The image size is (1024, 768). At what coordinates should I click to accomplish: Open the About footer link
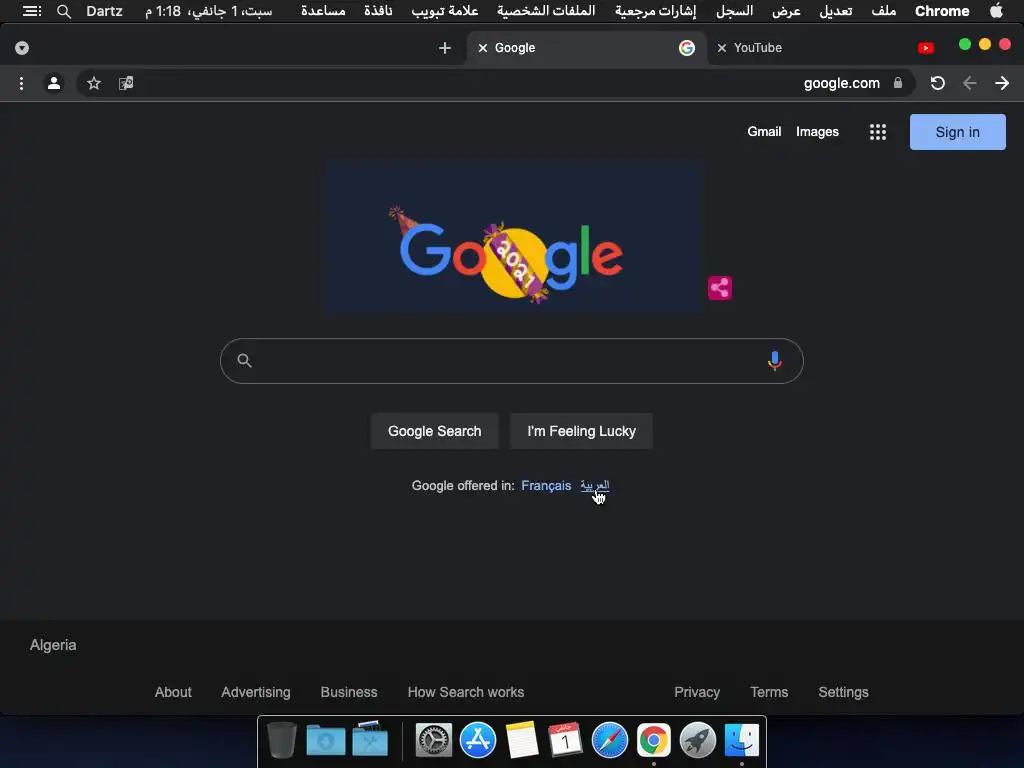click(x=173, y=692)
